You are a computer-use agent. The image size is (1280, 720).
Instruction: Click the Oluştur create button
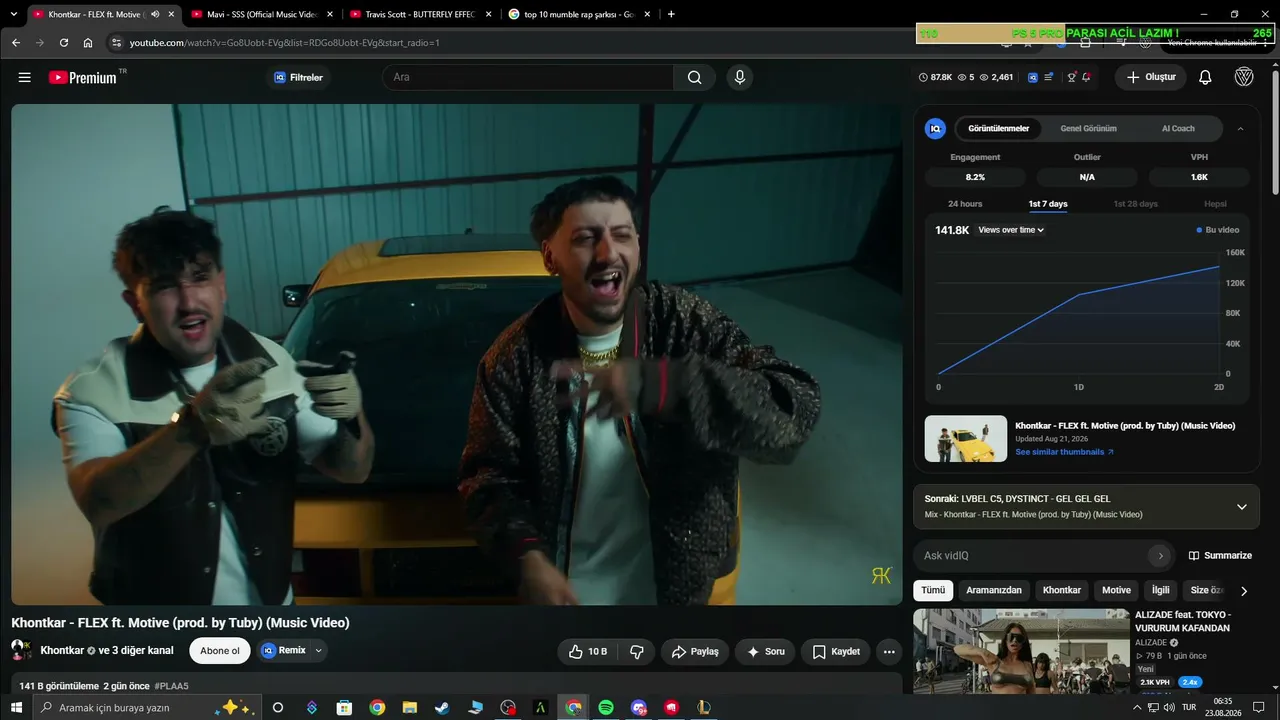pyautogui.click(x=1151, y=77)
